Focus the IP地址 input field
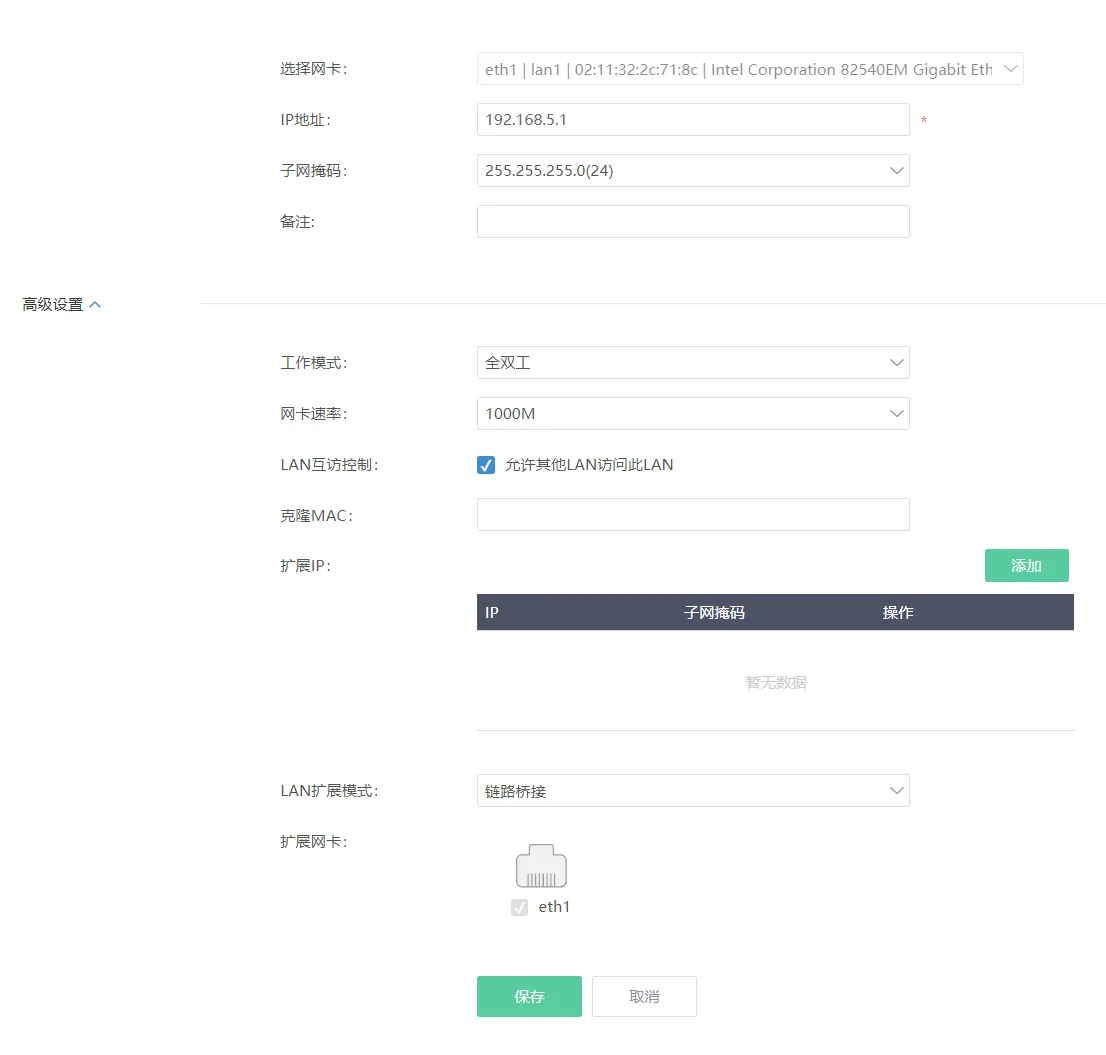 point(693,120)
